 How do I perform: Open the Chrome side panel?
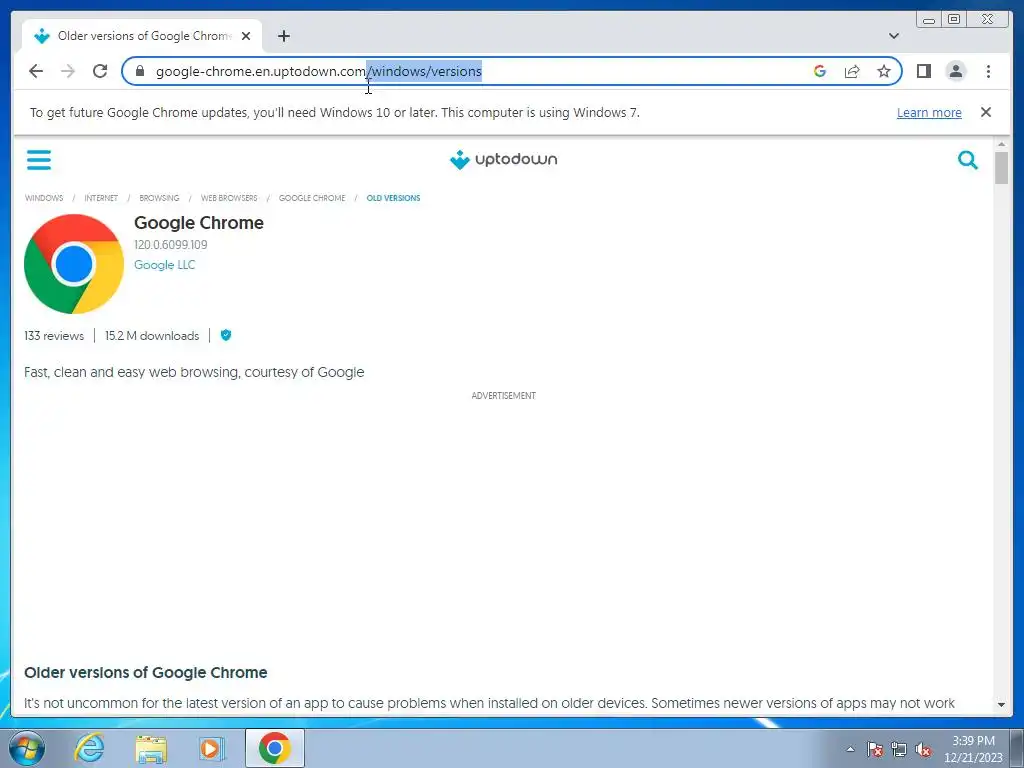pos(923,71)
